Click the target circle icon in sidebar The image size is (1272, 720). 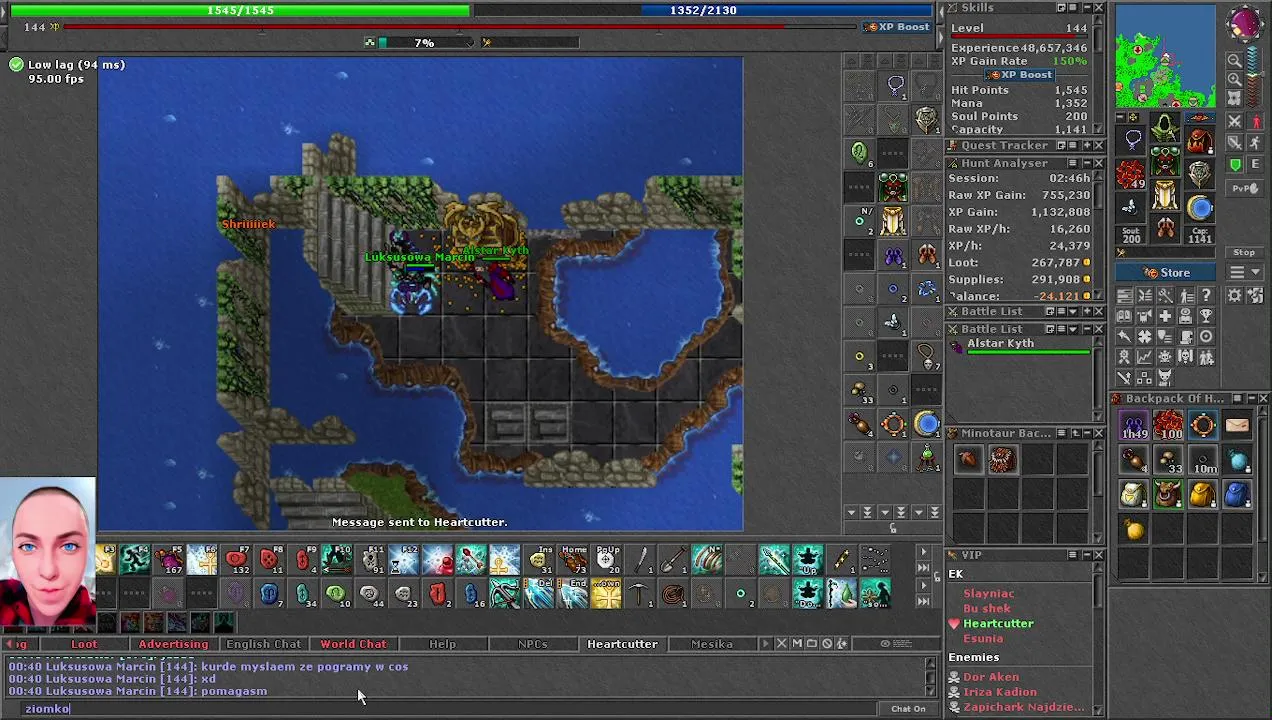click(1206, 337)
